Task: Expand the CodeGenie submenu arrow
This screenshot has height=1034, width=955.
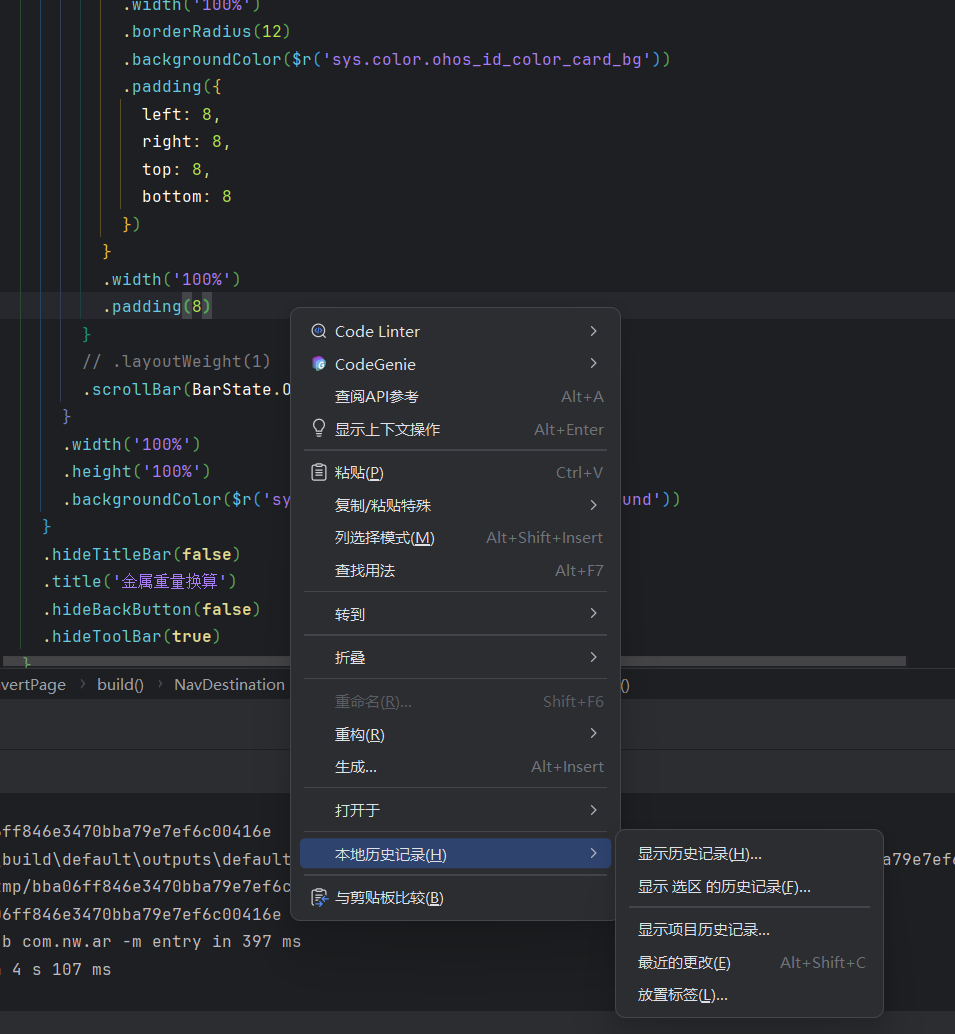Action: tap(594, 363)
